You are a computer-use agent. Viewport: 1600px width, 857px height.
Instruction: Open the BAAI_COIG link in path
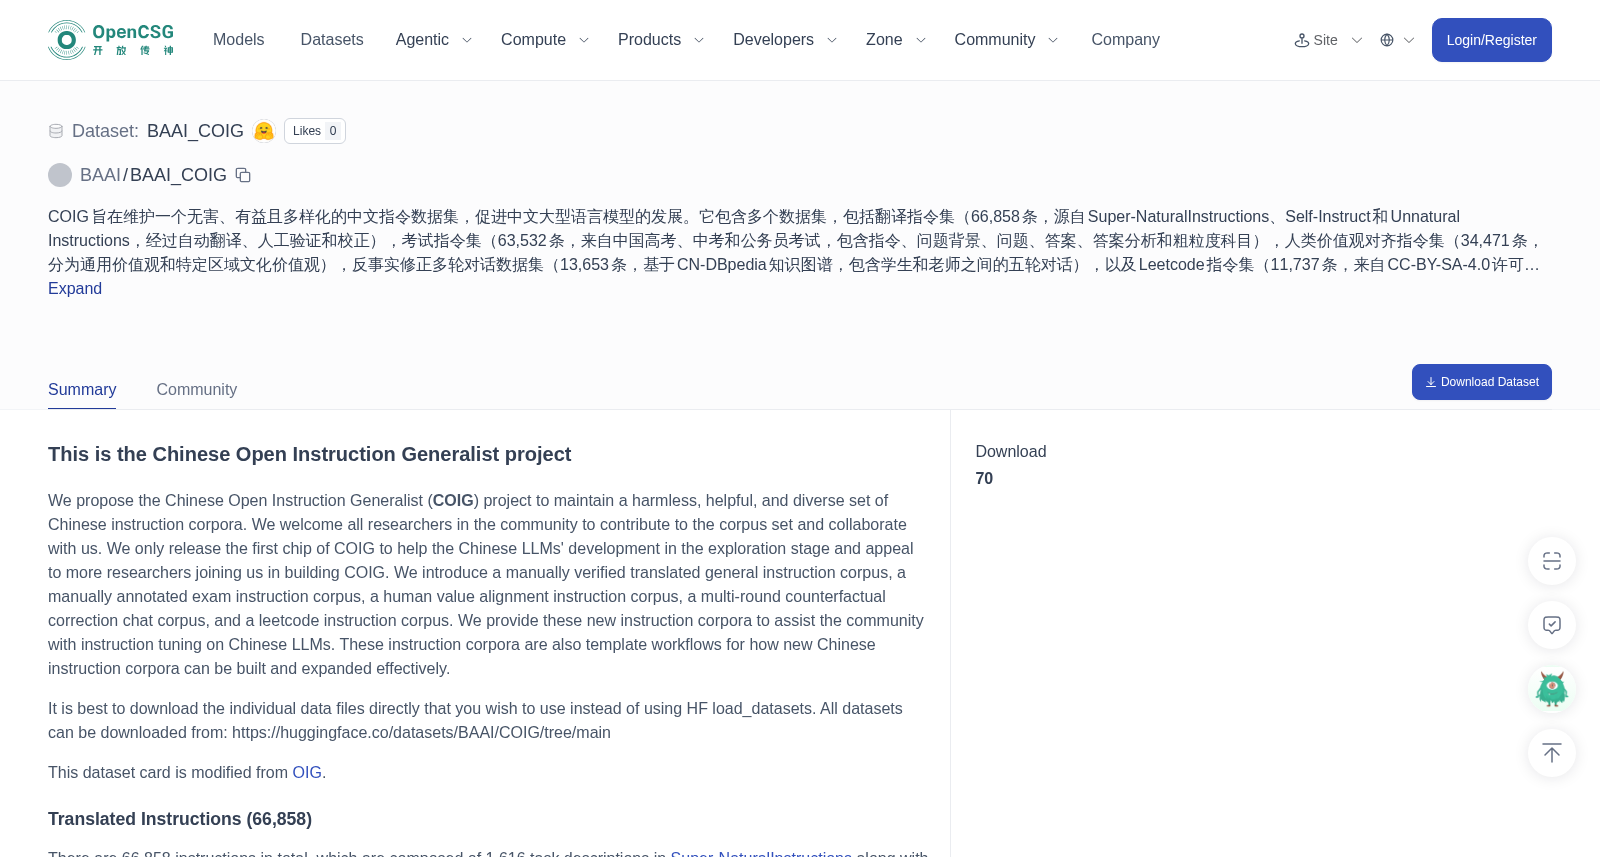pyautogui.click(x=178, y=175)
